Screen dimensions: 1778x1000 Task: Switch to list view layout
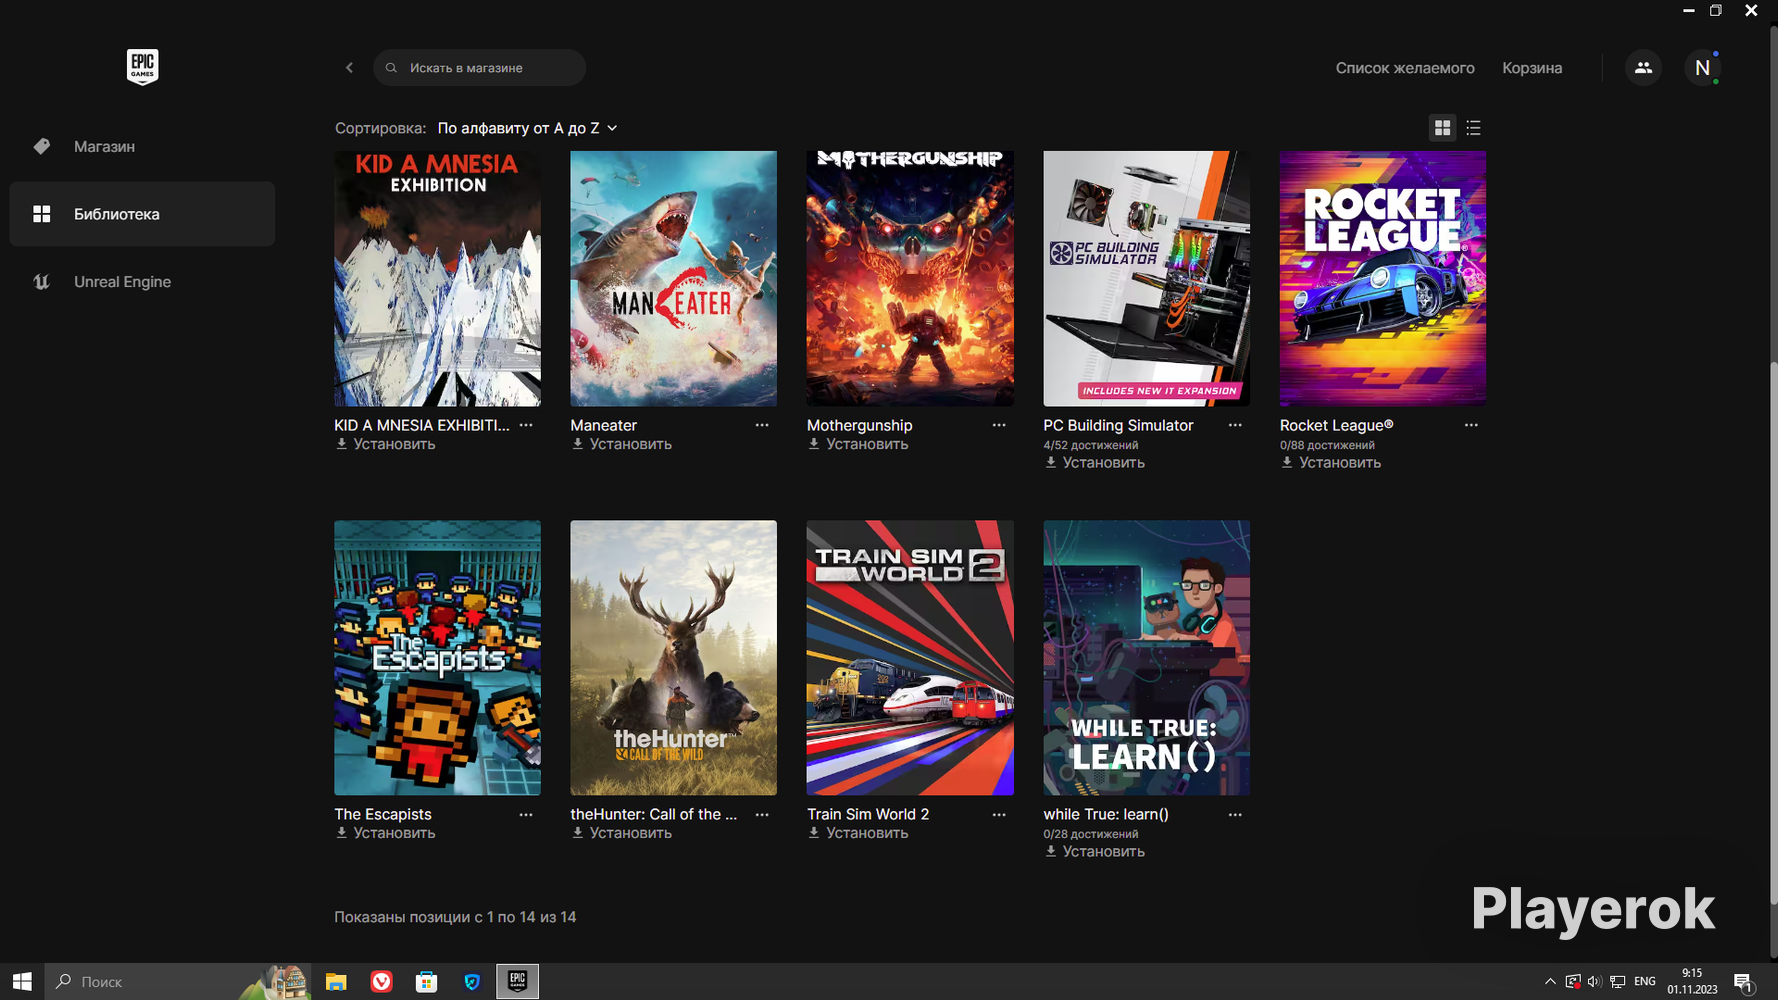coord(1473,128)
